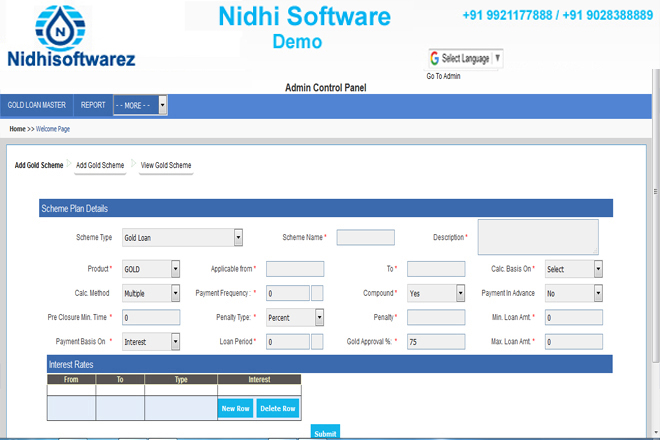The height and width of the screenshot is (440, 660).
Task: Click the Gold Approval % field
Action: tap(436, 342)
